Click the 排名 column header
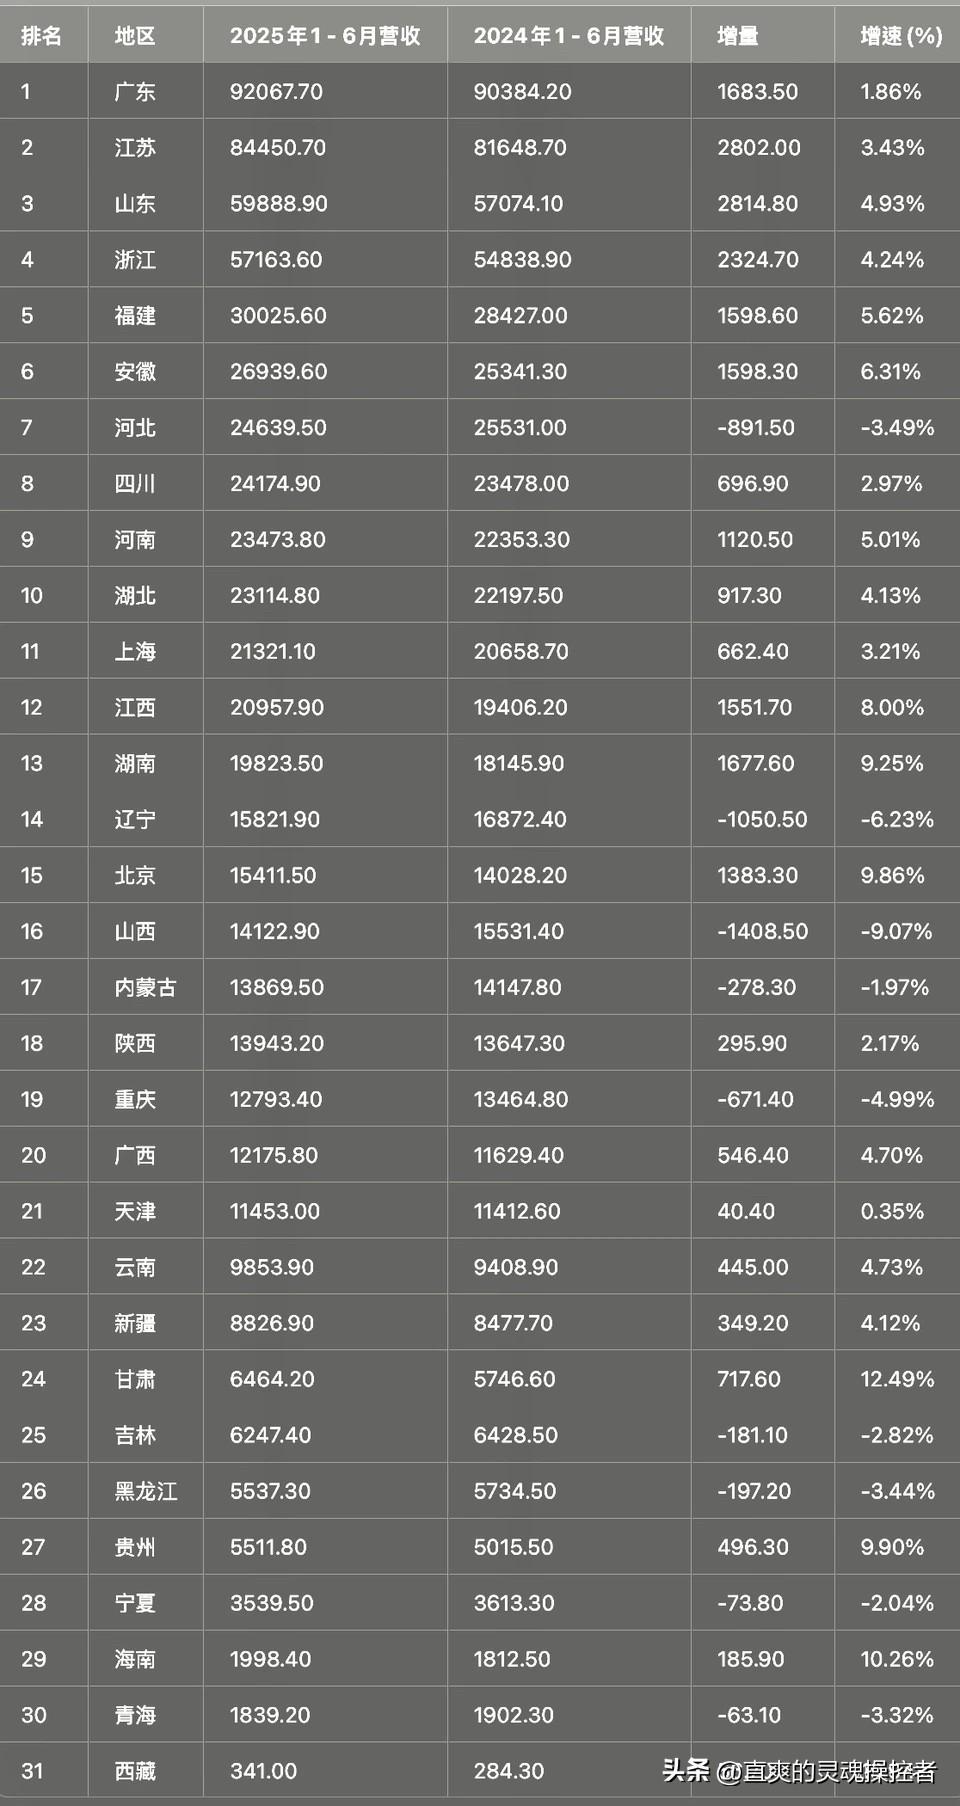Screen dimensions: 960x1806 point(41,36)
